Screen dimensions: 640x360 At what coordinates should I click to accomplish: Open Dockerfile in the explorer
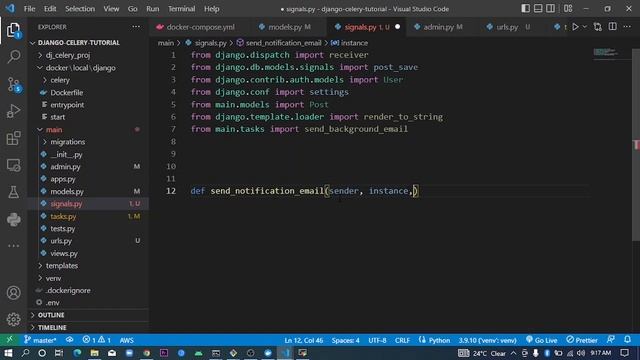click(66, 93)
